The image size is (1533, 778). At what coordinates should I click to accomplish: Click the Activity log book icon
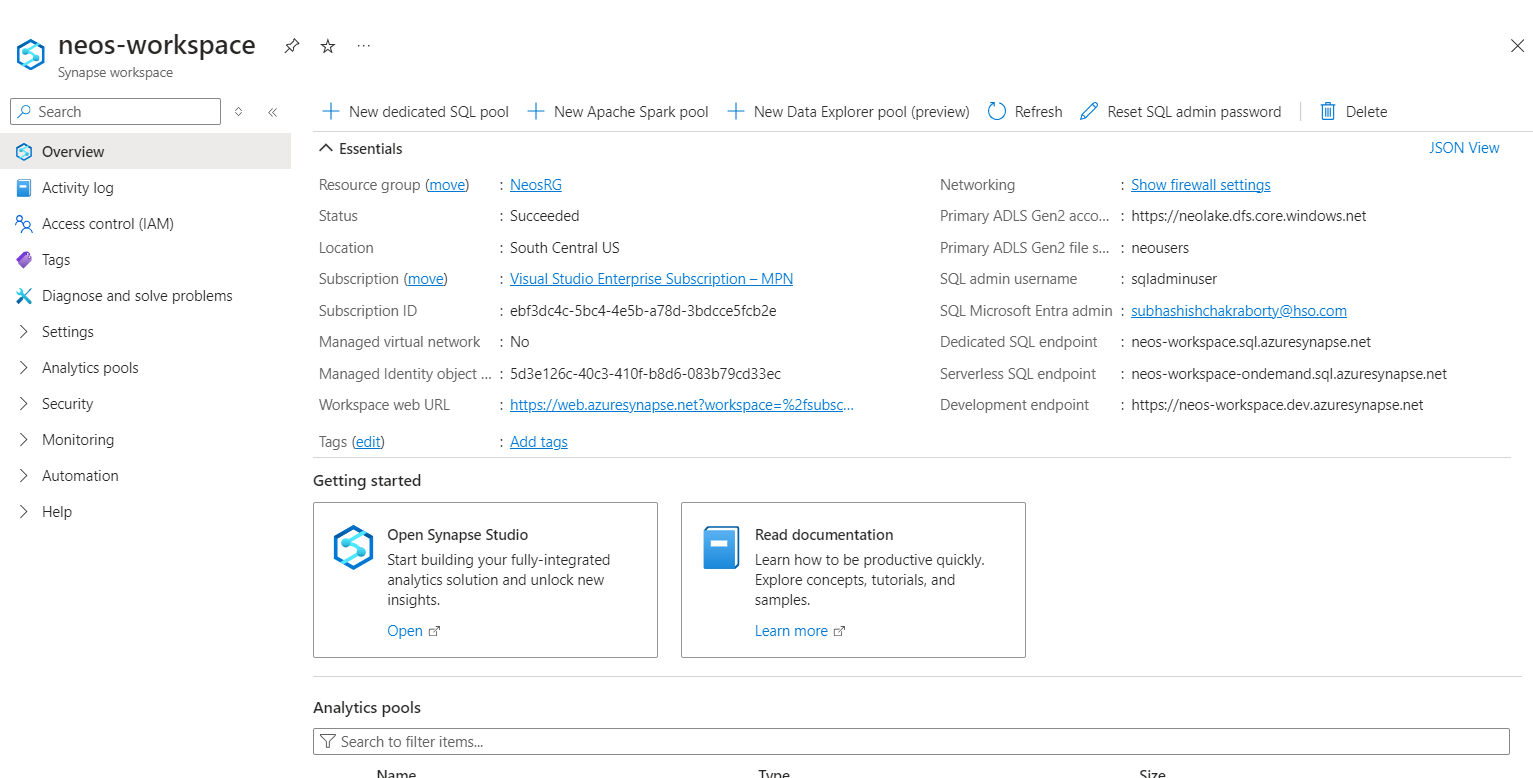(x=24, y=188)
